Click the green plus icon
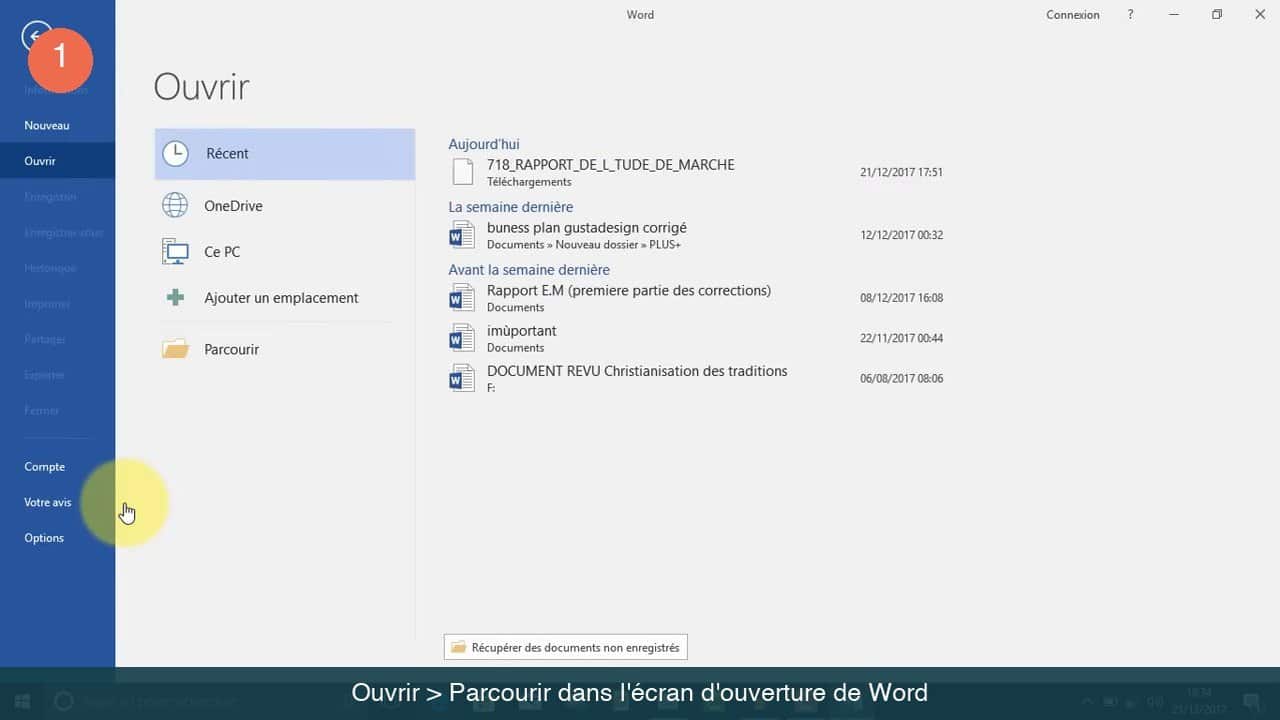Image resolution: width=1280 pixels, height=720 pixels. click(x=175, y=298)
